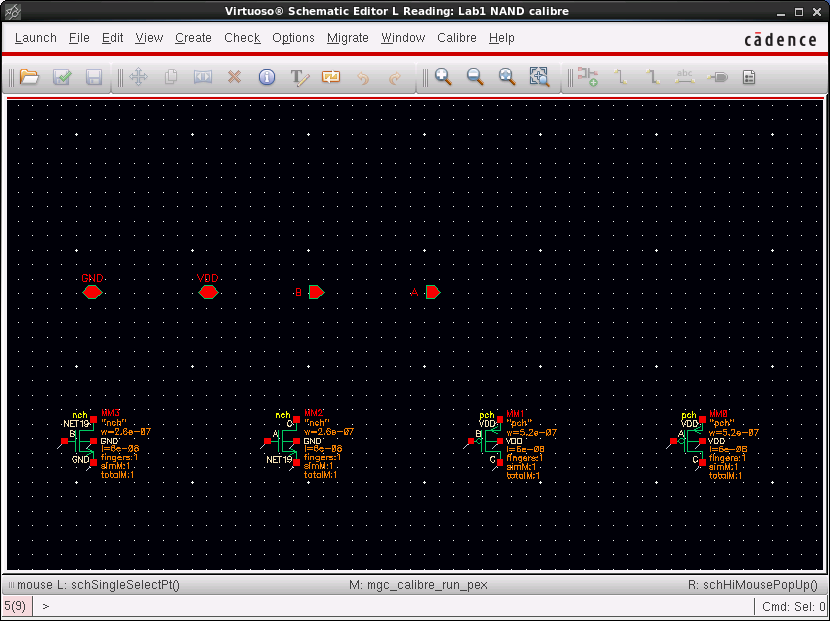
Task: Select the Stretch tool icon
Action: point(203,77)
